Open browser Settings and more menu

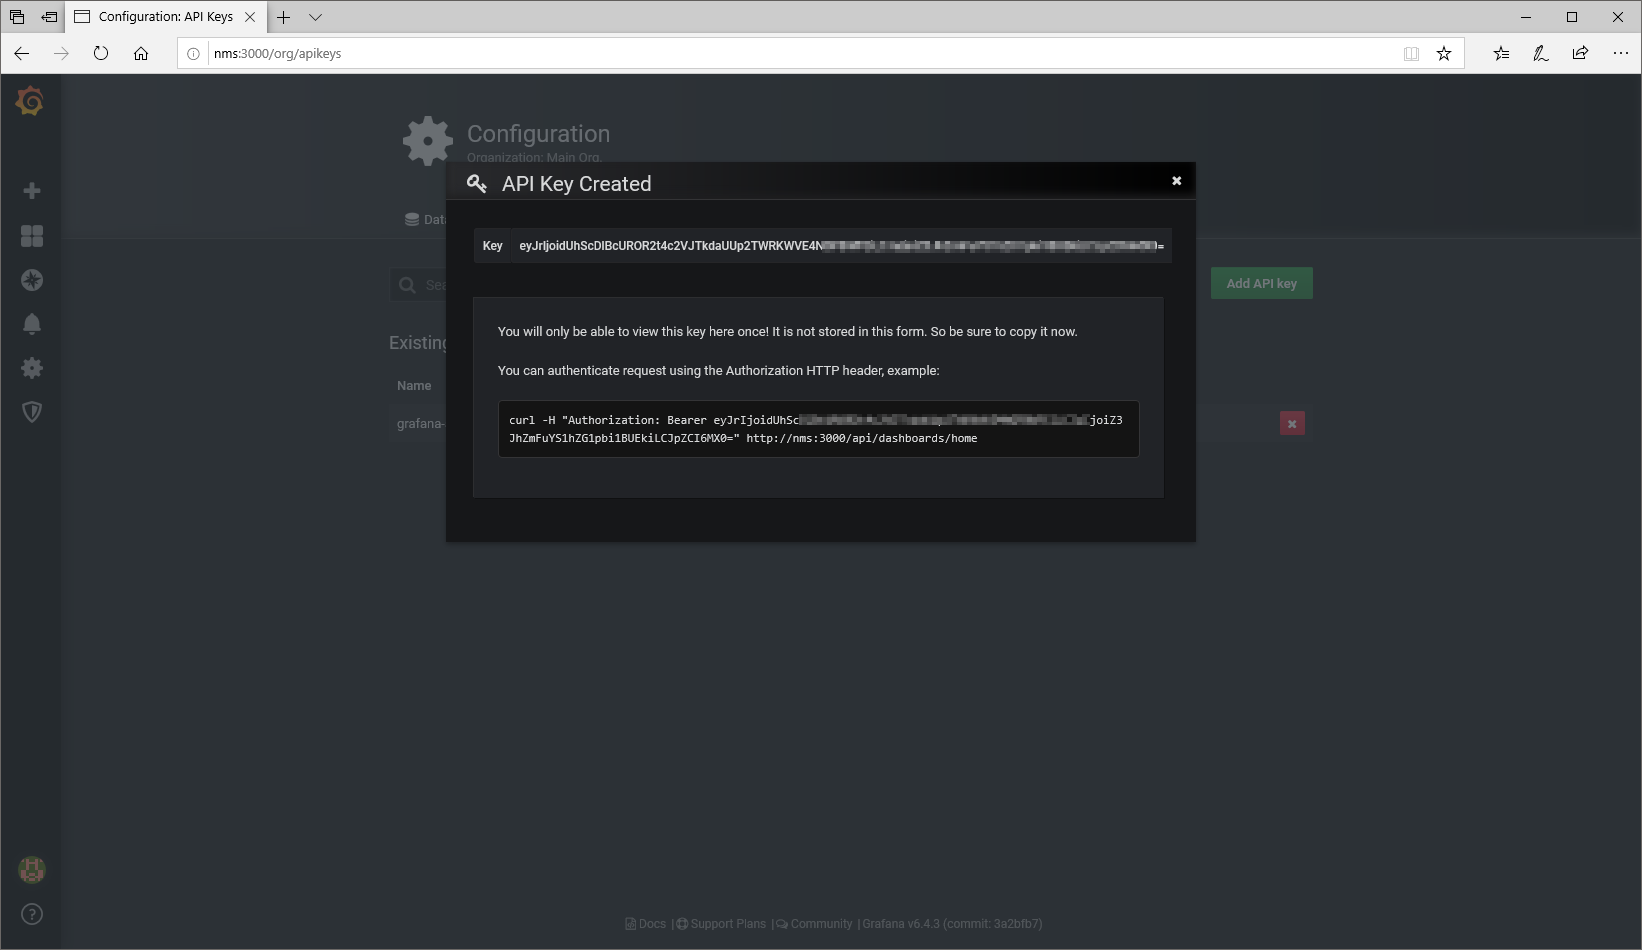tap(1620, 54)
